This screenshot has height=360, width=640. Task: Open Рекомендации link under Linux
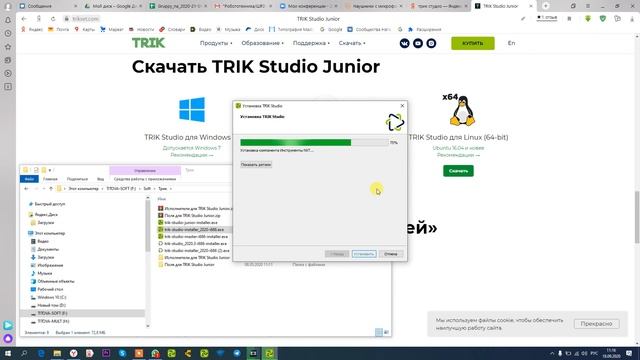458,155
